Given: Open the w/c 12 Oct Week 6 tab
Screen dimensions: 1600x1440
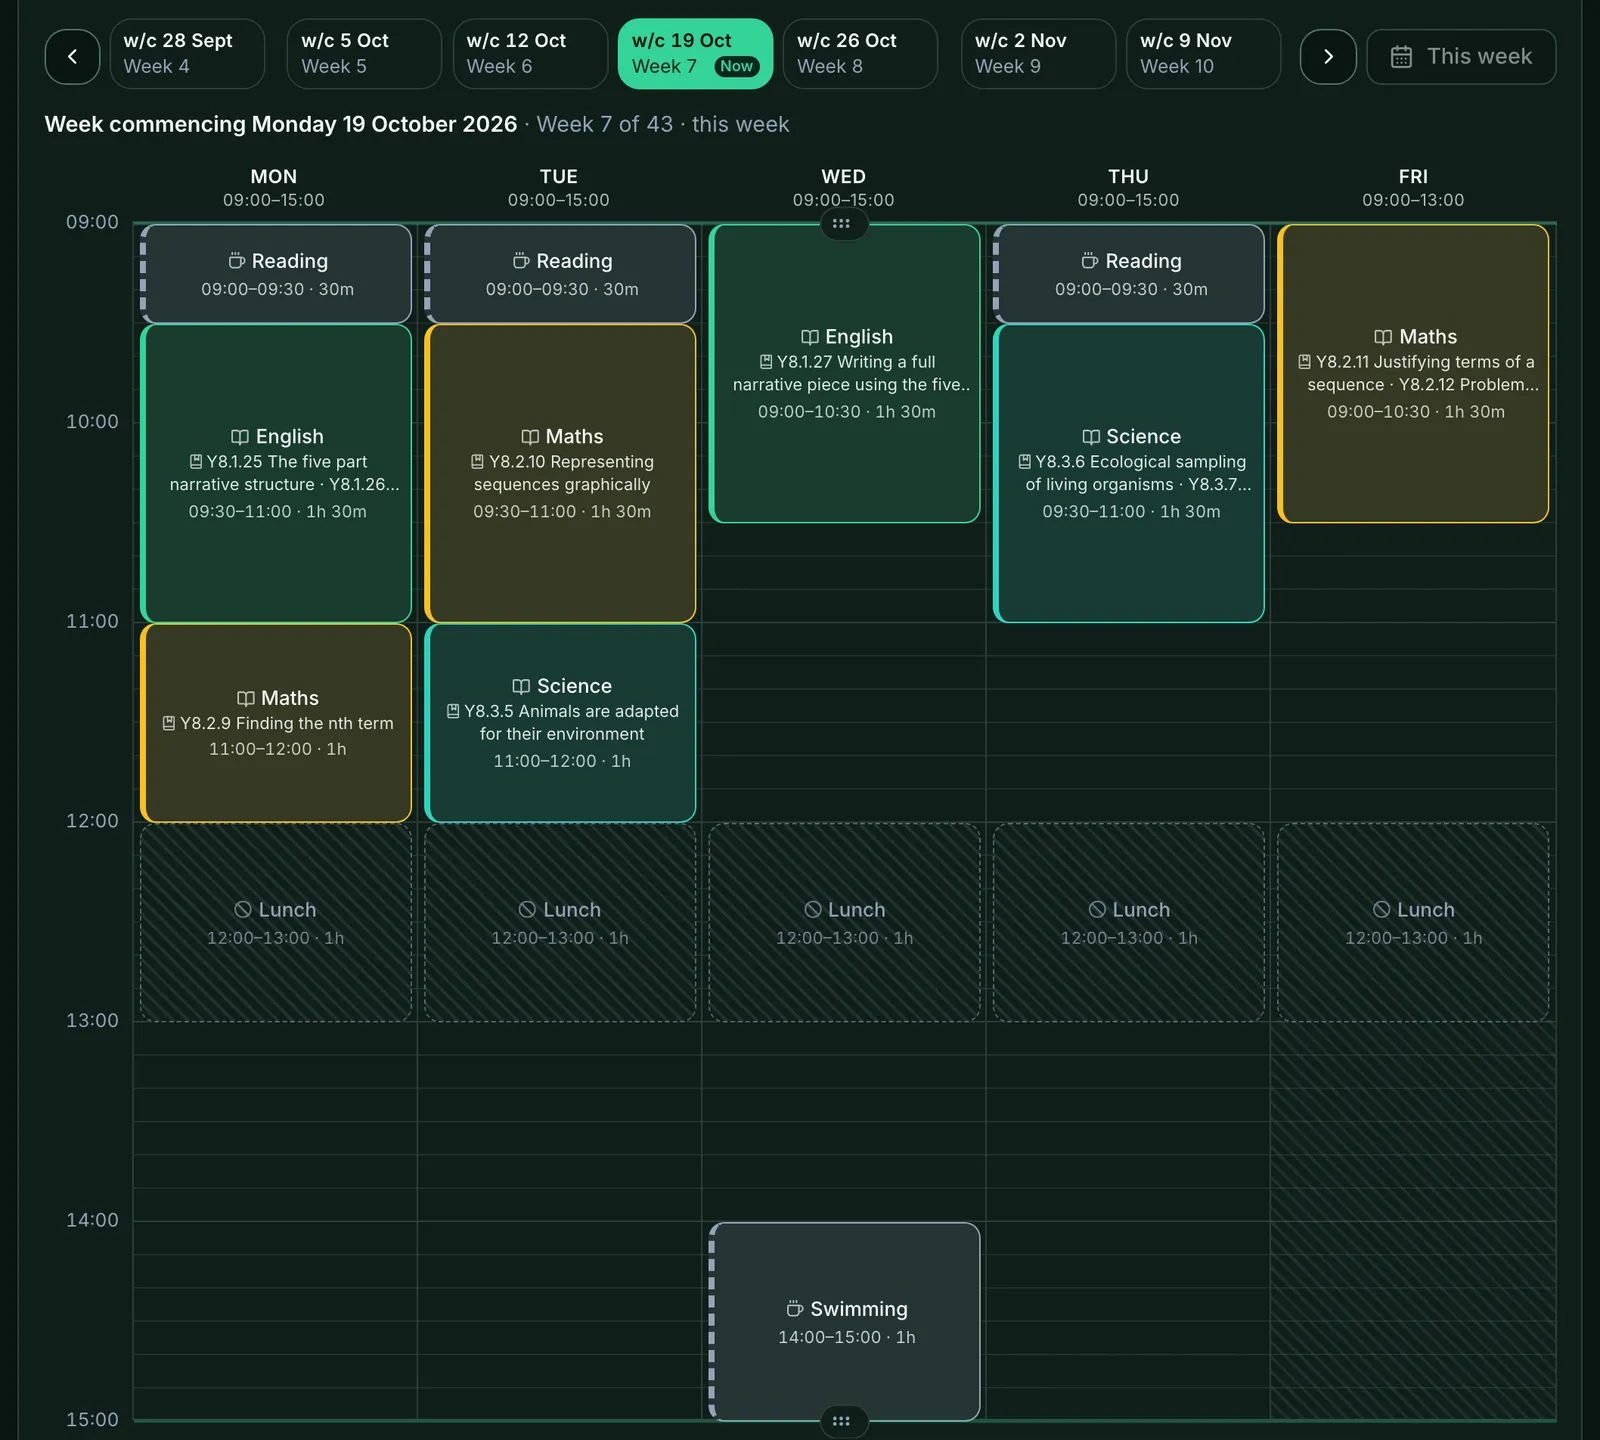Looking at the screenshot, I should (530, 54).
